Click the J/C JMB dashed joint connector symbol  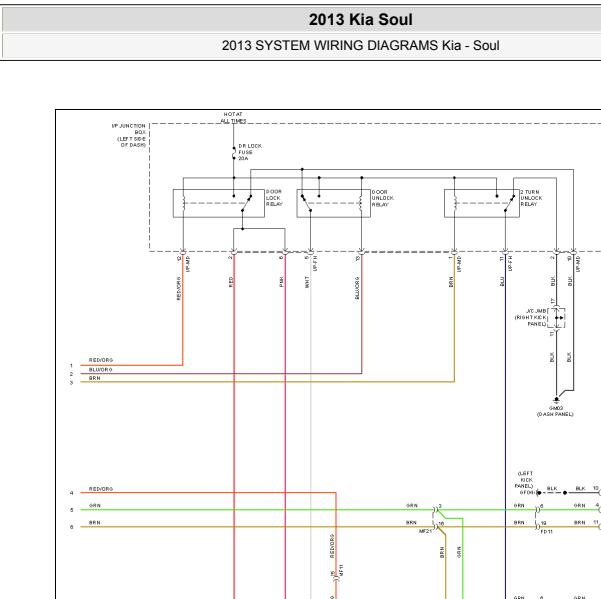tap(556, 318)
